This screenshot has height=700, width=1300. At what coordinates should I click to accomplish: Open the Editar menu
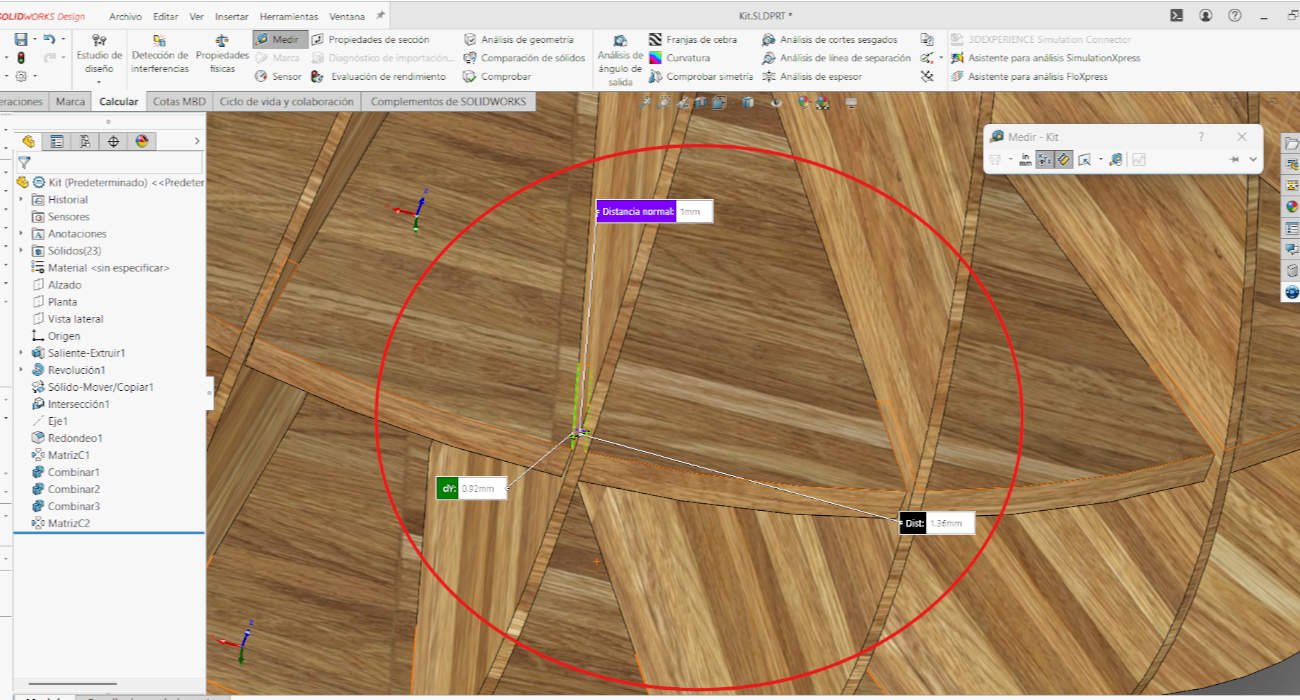tap(166, 17)
